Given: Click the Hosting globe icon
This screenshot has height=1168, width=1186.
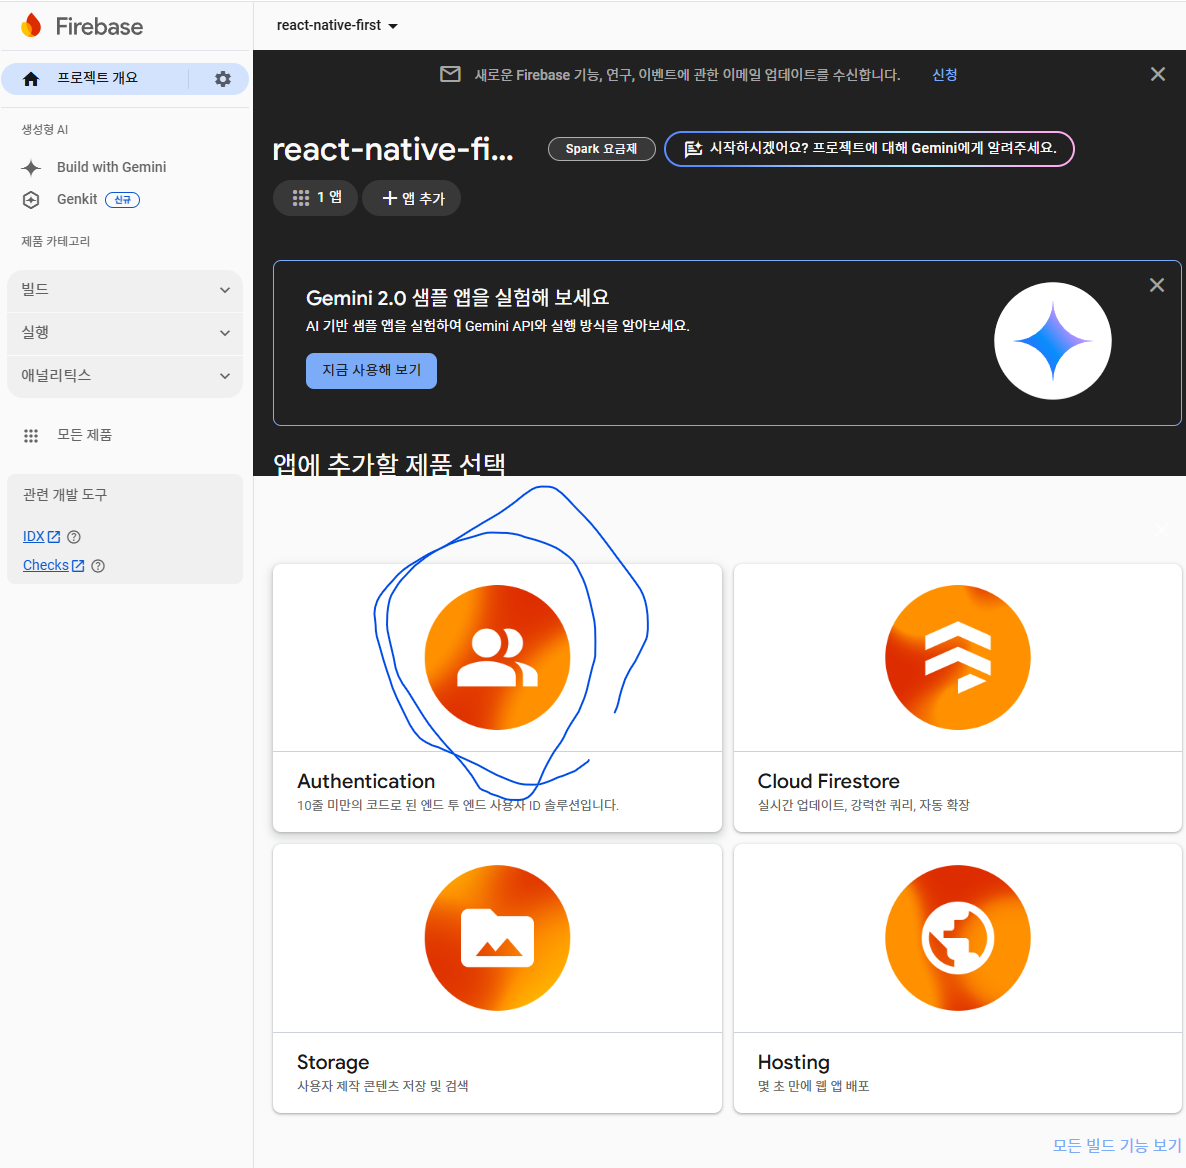Looking at the screenshot, I should (x=958, y=938).
